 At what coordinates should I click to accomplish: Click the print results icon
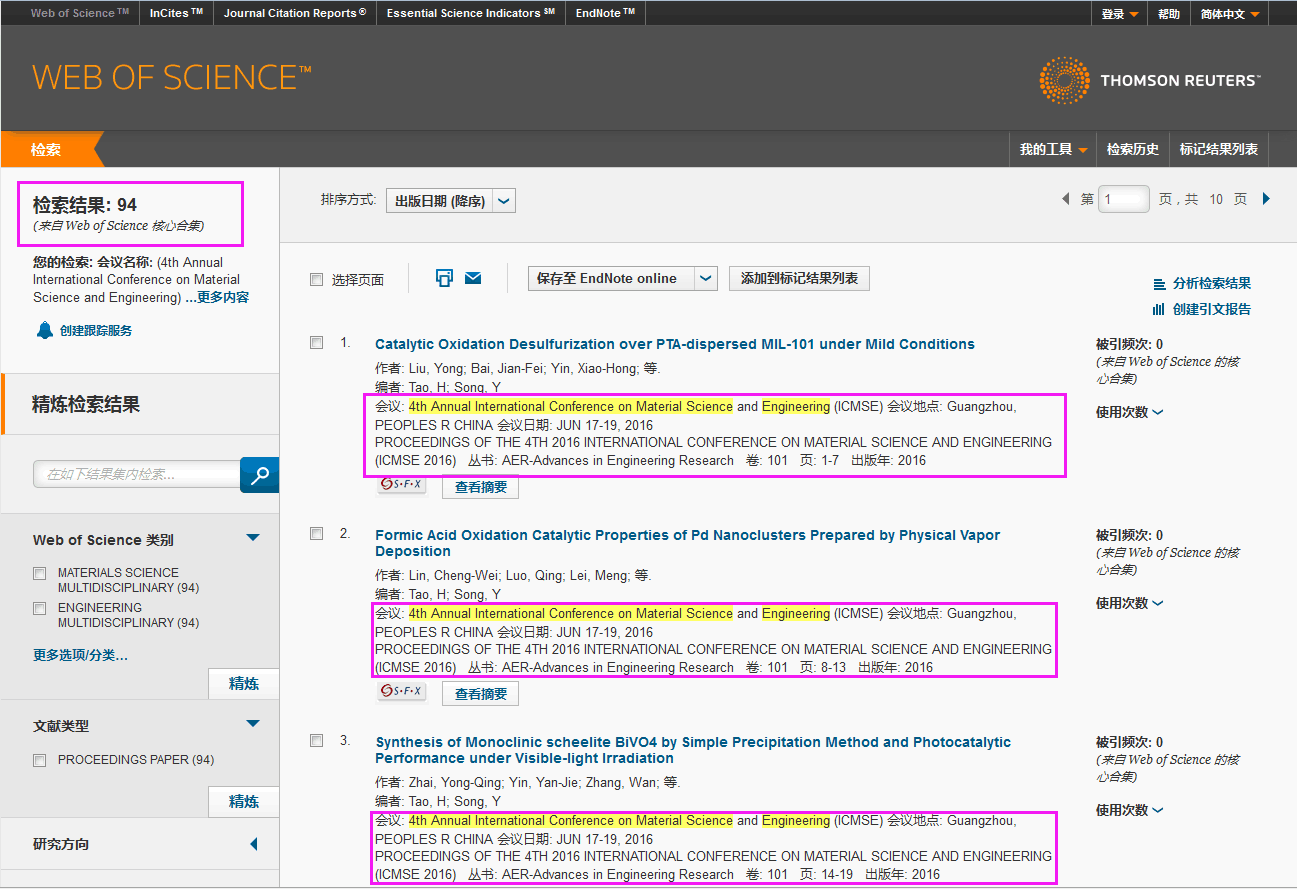tap(445, 278)
